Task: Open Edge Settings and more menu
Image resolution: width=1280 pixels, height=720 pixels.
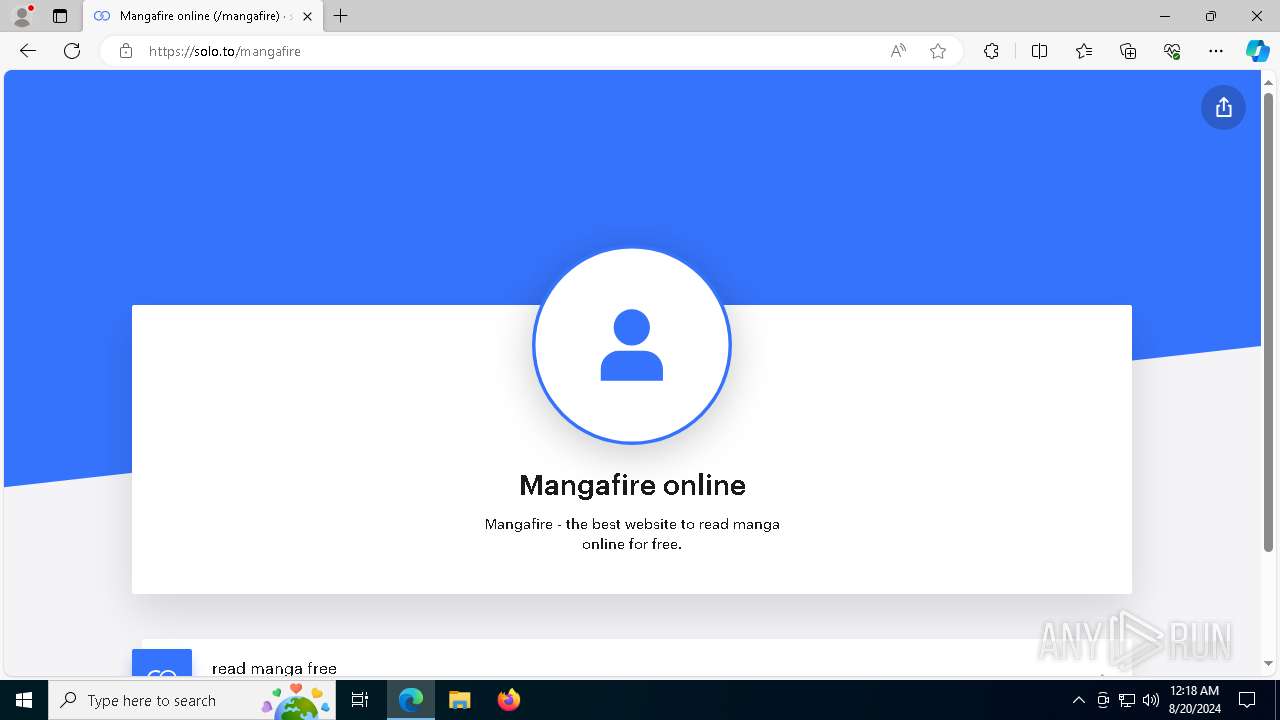Action: (1216, 51)
